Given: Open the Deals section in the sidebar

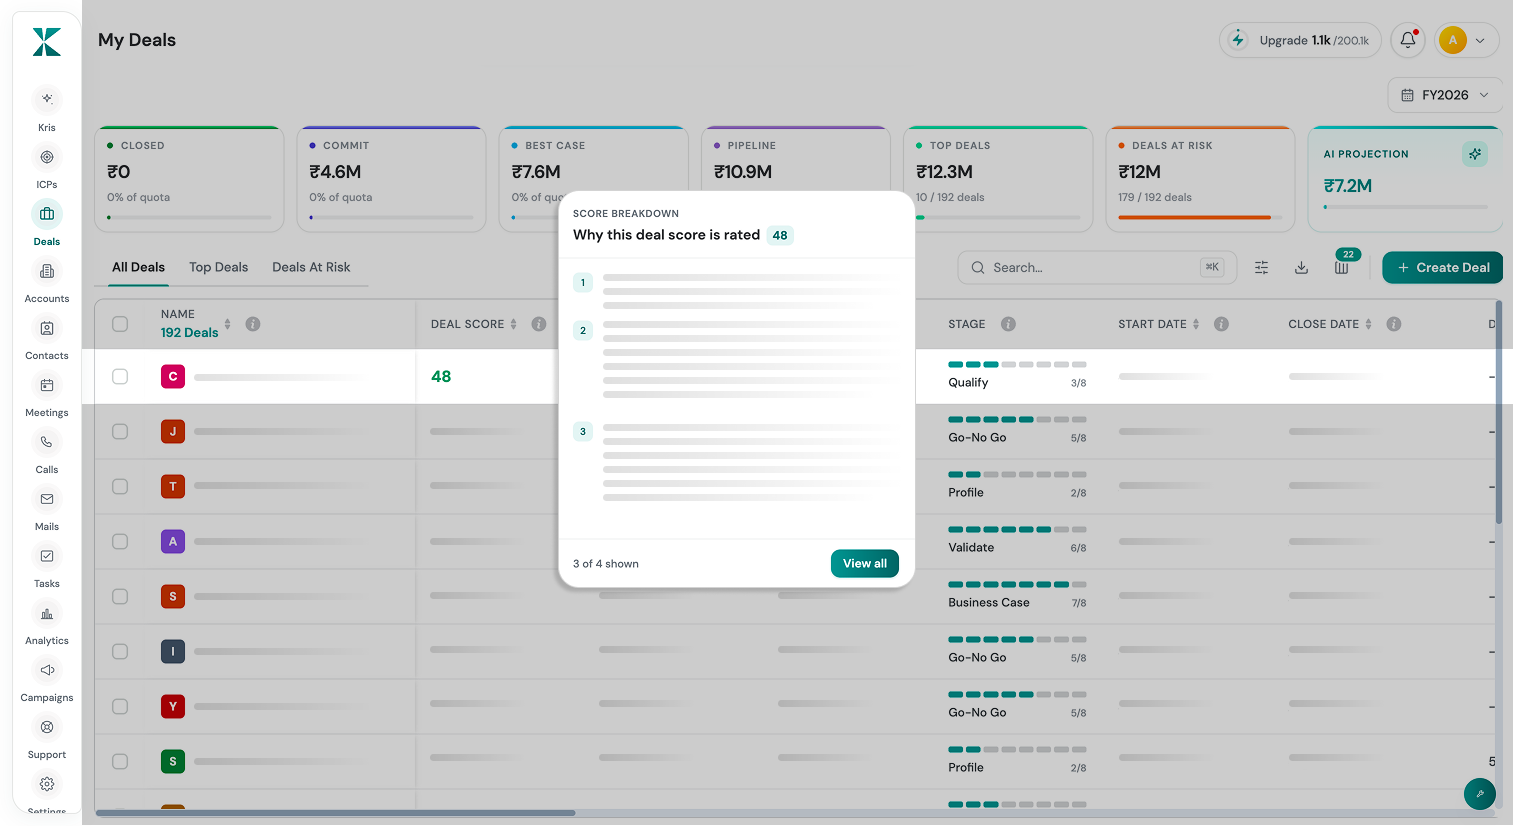Looking at the screenshot, I should [x=47, y=223].
